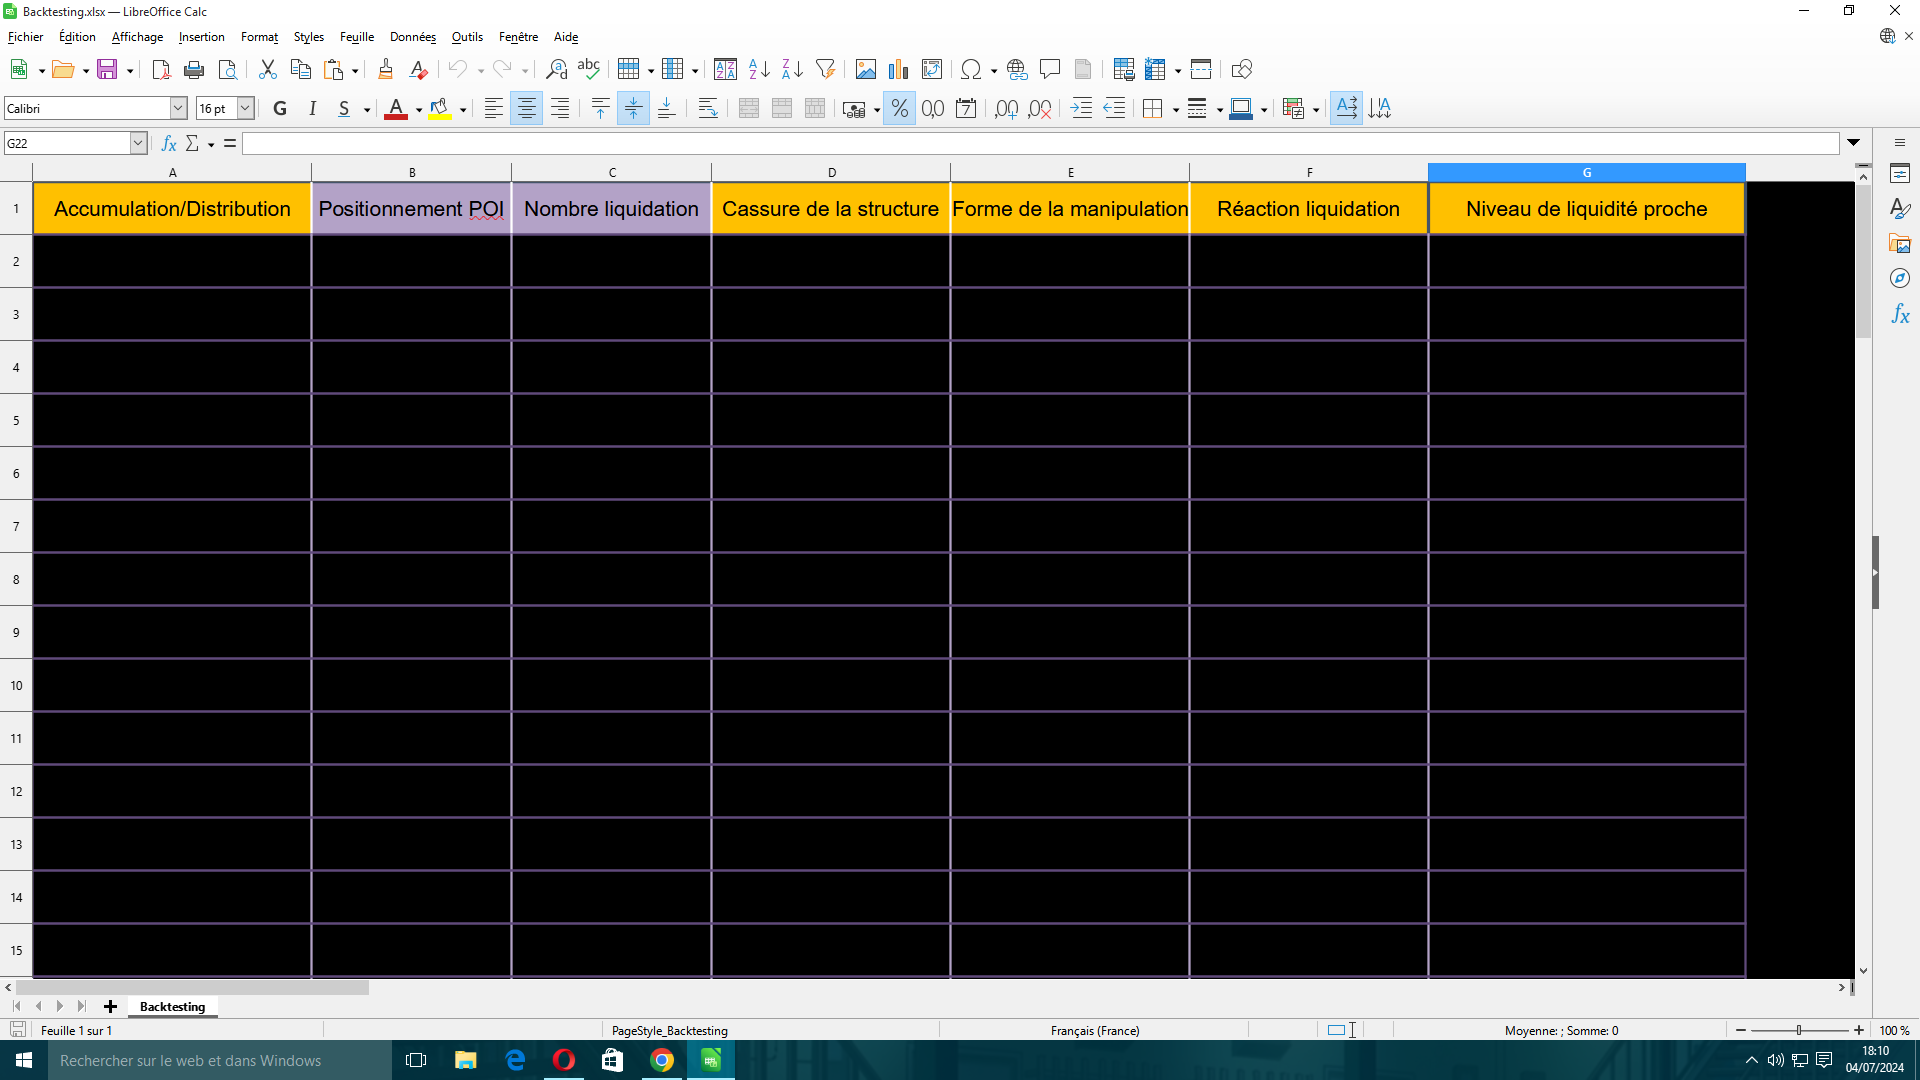
Task: Open the Function Wizard fx icon
Action: point(169,143)
